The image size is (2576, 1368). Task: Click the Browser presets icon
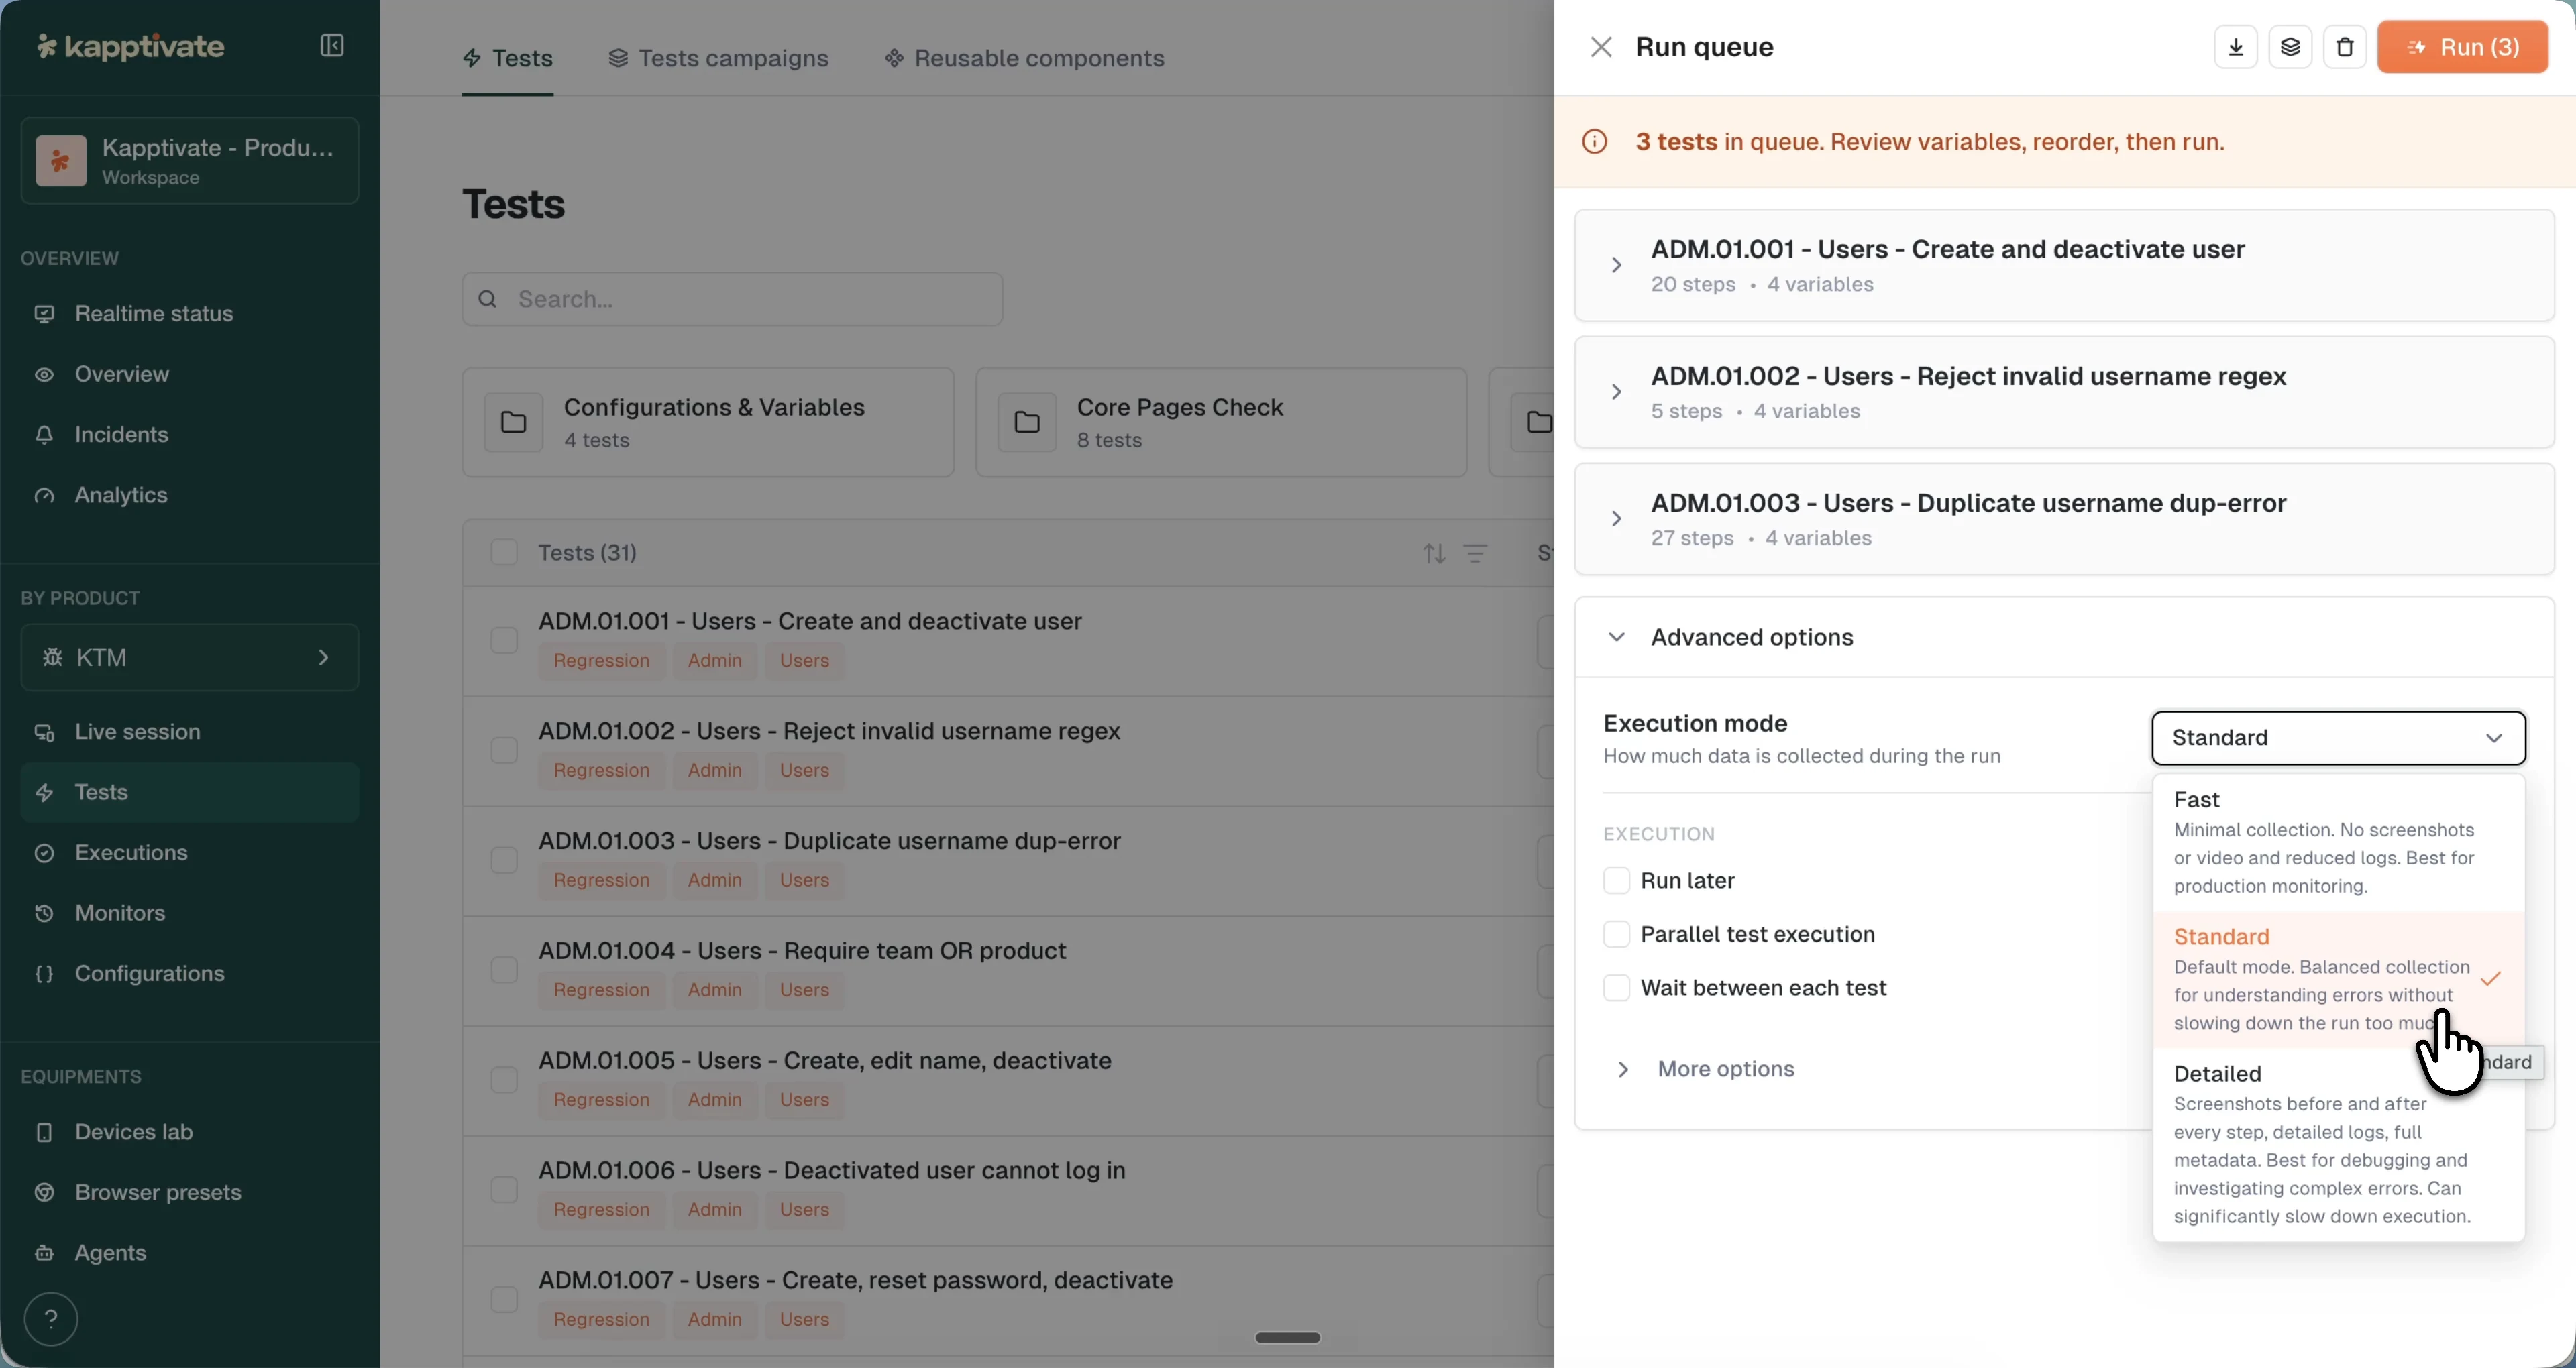click(44, 1193)
